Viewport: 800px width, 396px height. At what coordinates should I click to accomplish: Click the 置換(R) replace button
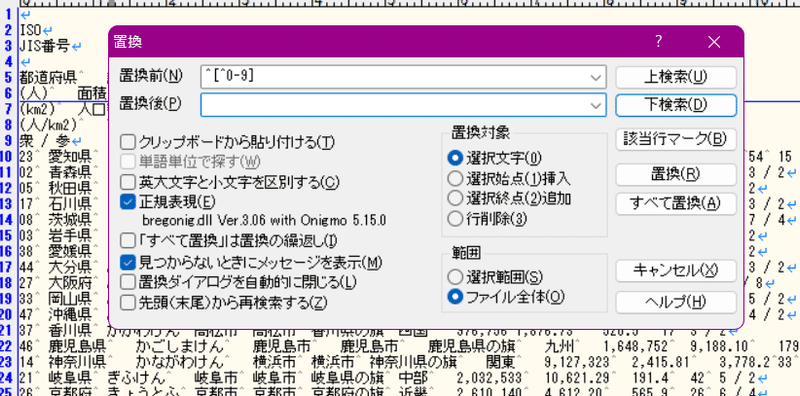click(676, 175)
